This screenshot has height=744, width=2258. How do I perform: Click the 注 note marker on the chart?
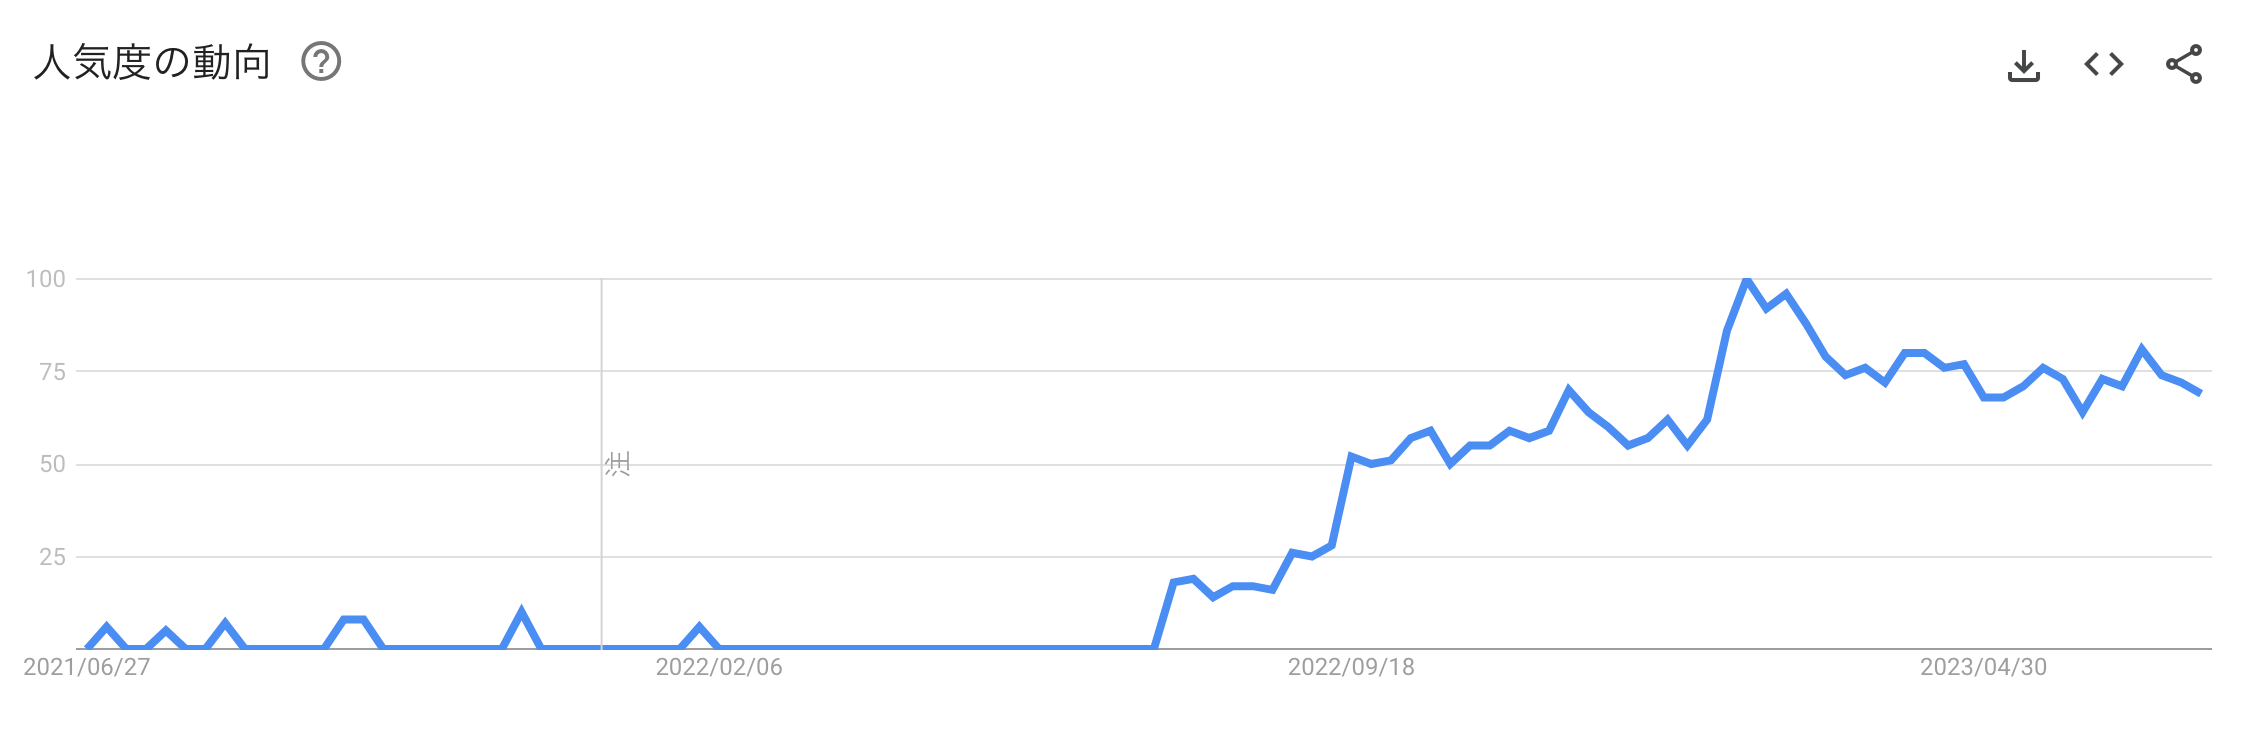point(617,464)
